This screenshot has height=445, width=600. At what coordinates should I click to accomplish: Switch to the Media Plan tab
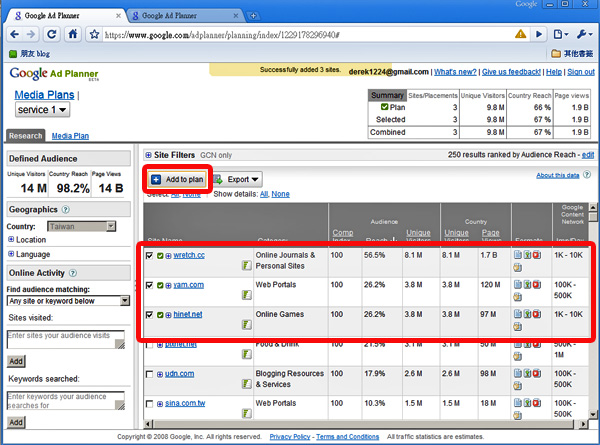pyautogui.click(x=70, y=136)
